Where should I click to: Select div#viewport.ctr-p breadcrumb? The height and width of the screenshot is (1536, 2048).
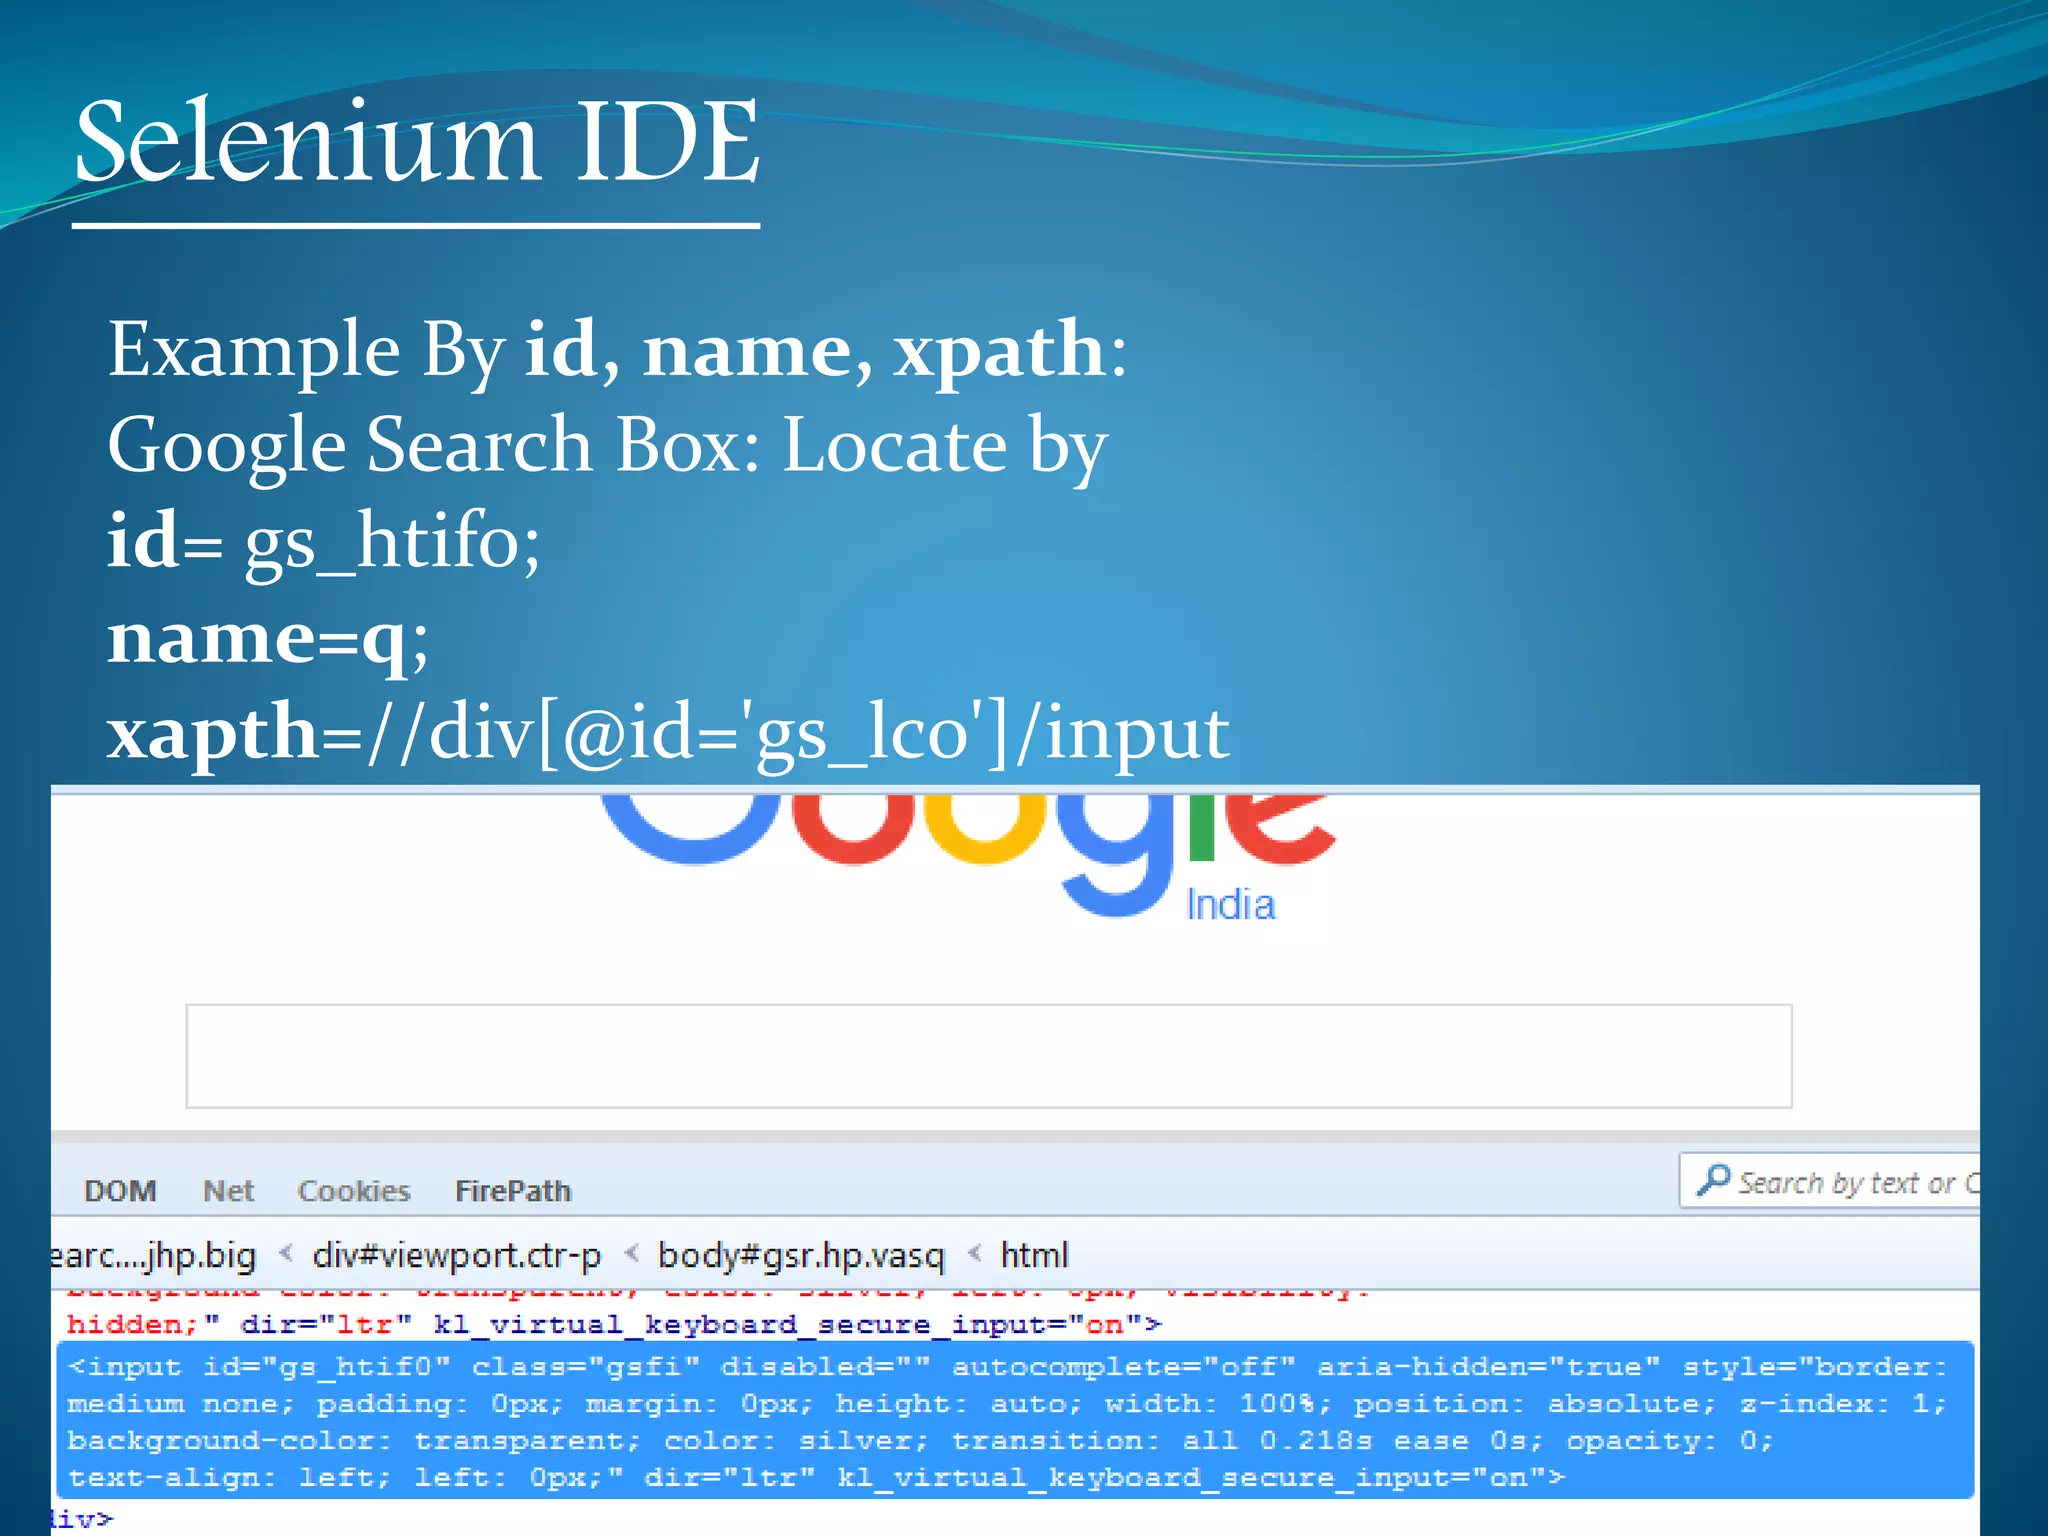(x=457, y=1254)
